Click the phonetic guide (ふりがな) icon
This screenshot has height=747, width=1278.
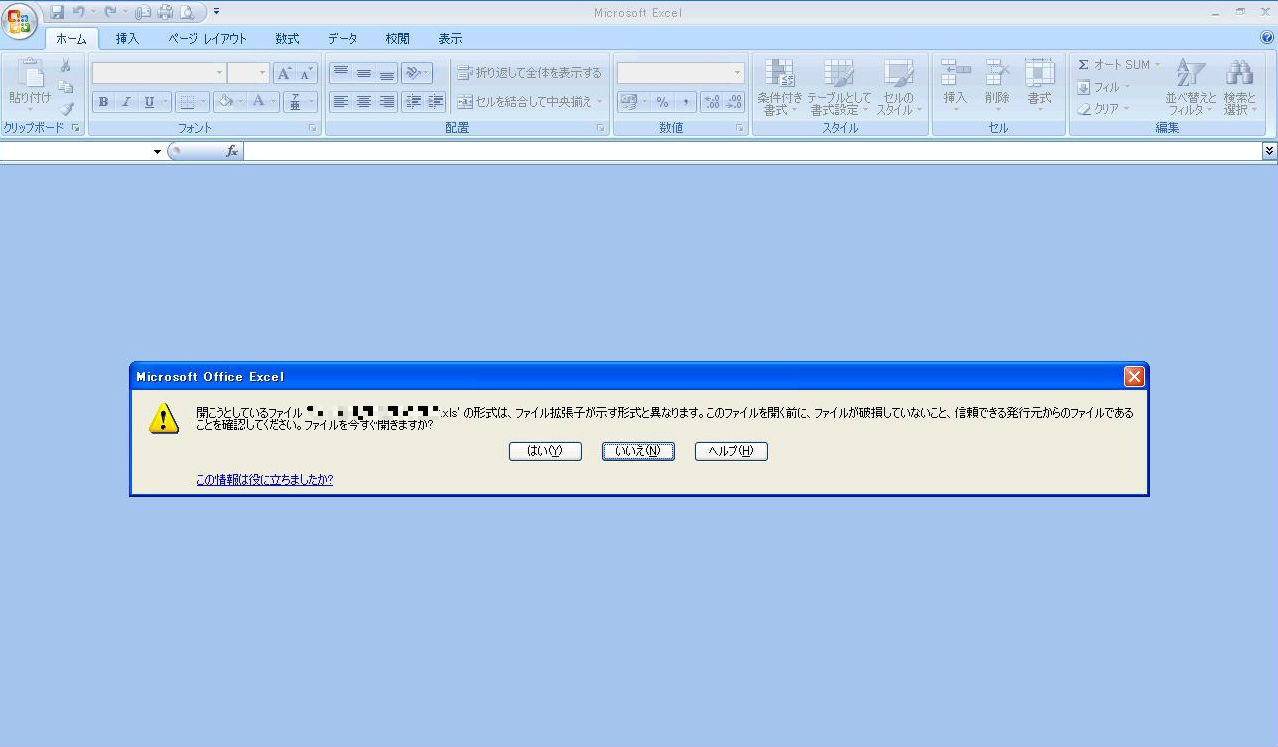pos(296,102)
